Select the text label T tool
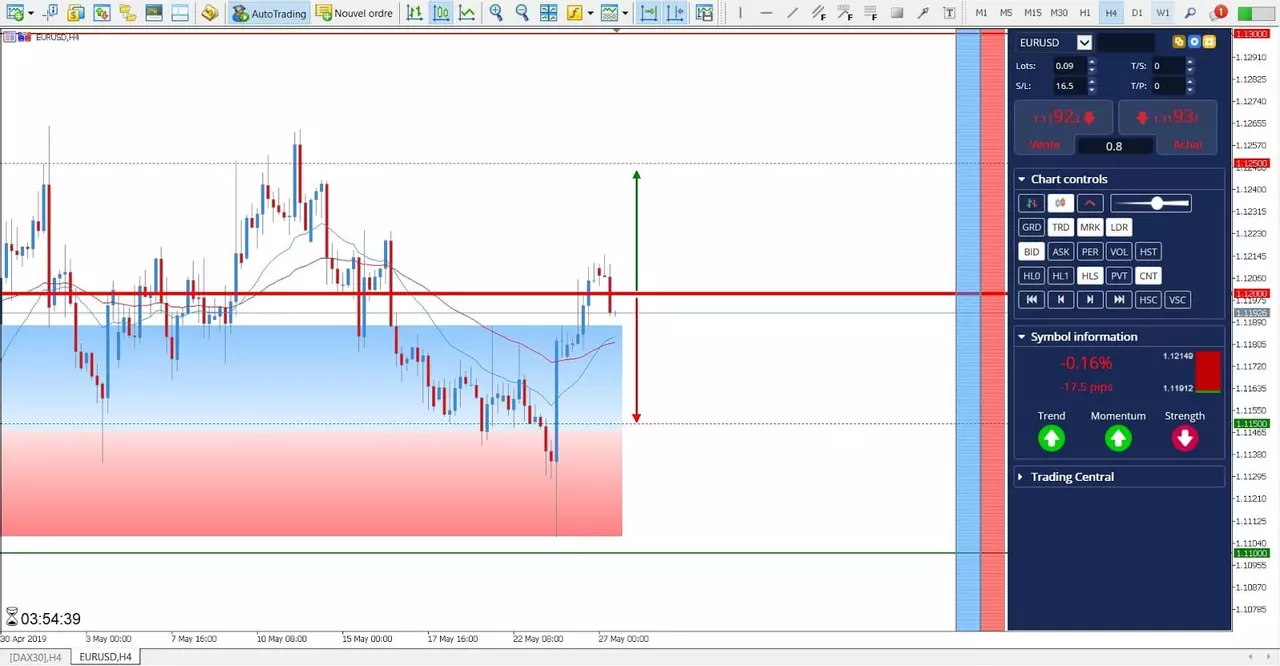Viewport: 1280px width, 666px height. 949,13
